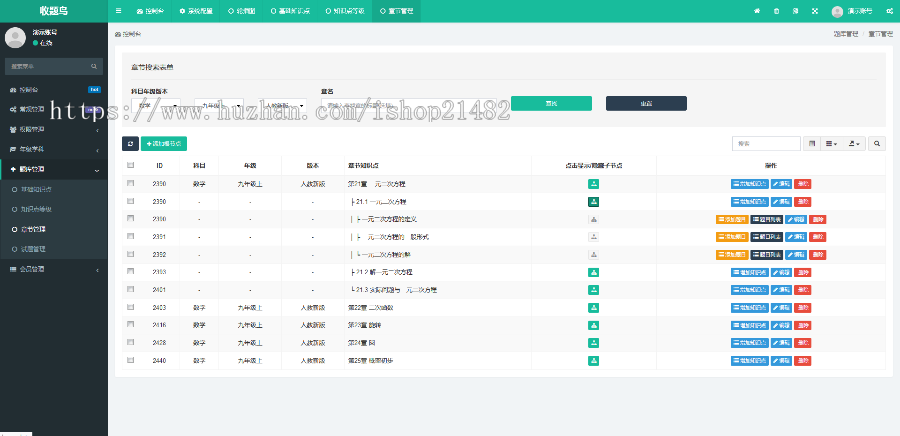900x436 pixels.
Task: Toggle child nodes icon for 第21章 row
Action: pyautogui.click(x=593, y=184)
